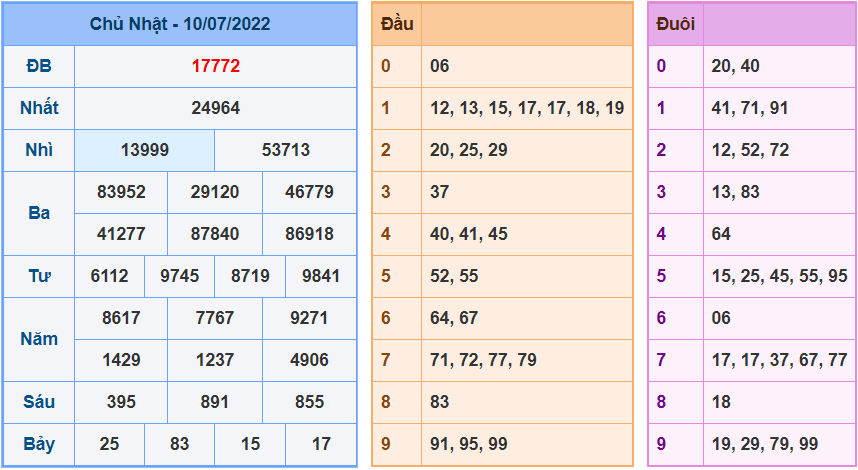
Task: Select the Tư prize label
Action: pos(39,276)
